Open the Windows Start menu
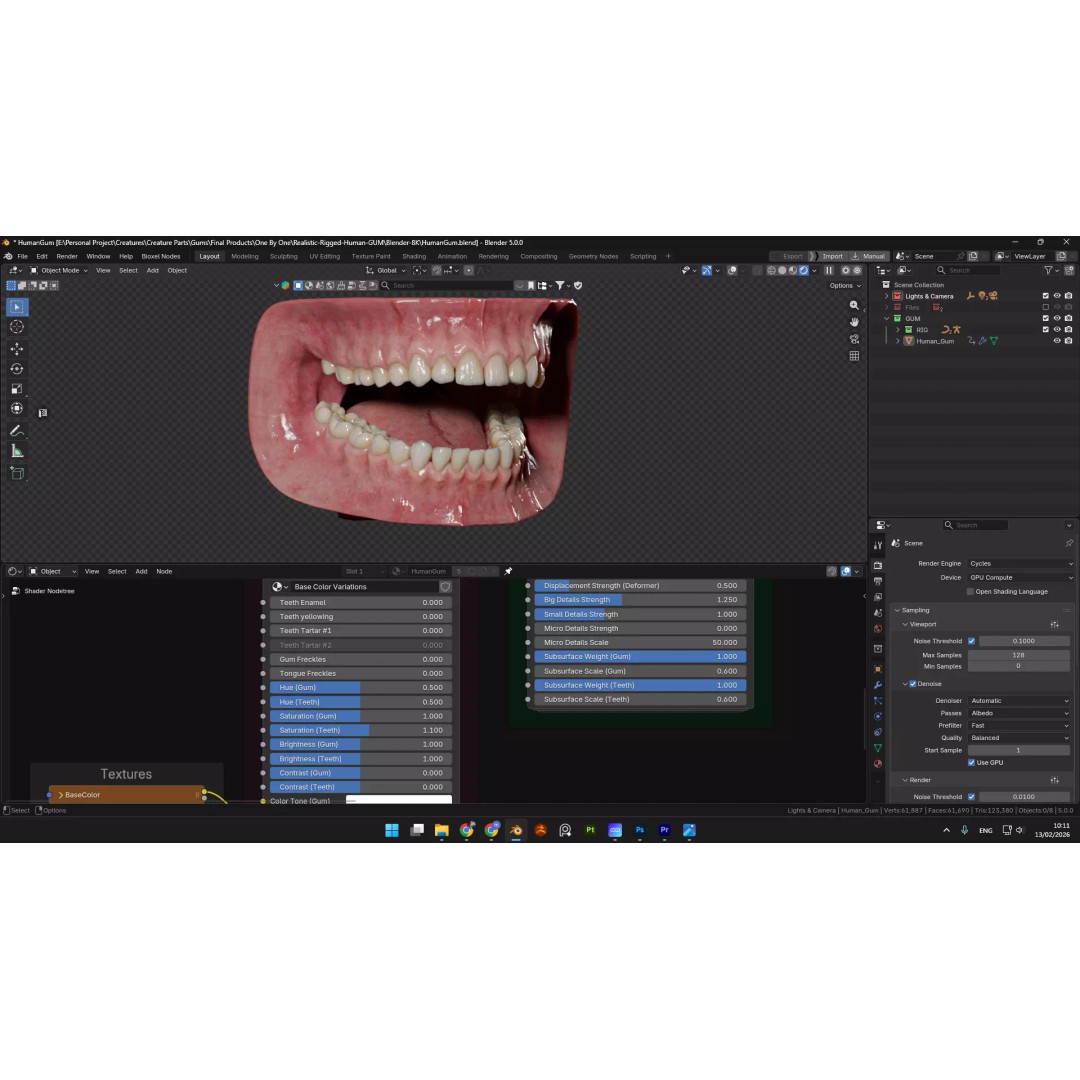1080x1080 pixels. 392,831
